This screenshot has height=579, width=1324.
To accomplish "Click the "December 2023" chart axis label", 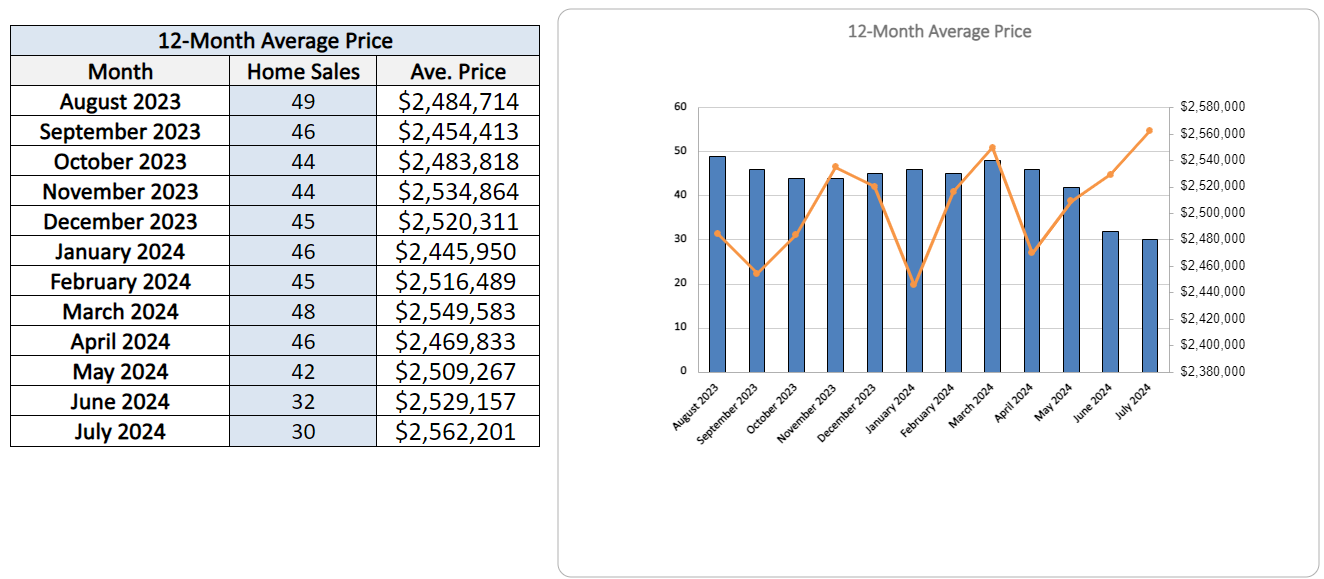I will tap(848, 414).
